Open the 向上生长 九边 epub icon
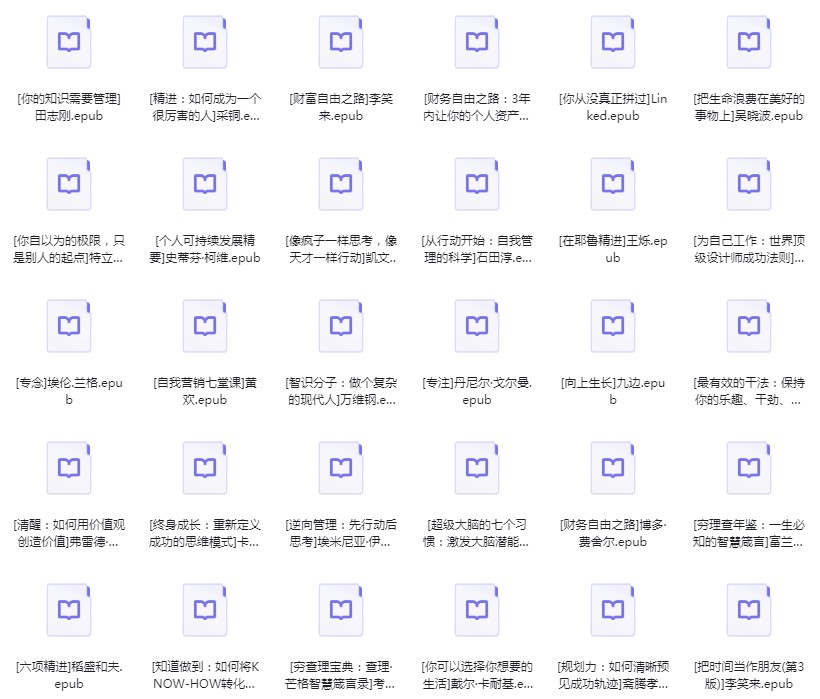 tap(613, 326)
